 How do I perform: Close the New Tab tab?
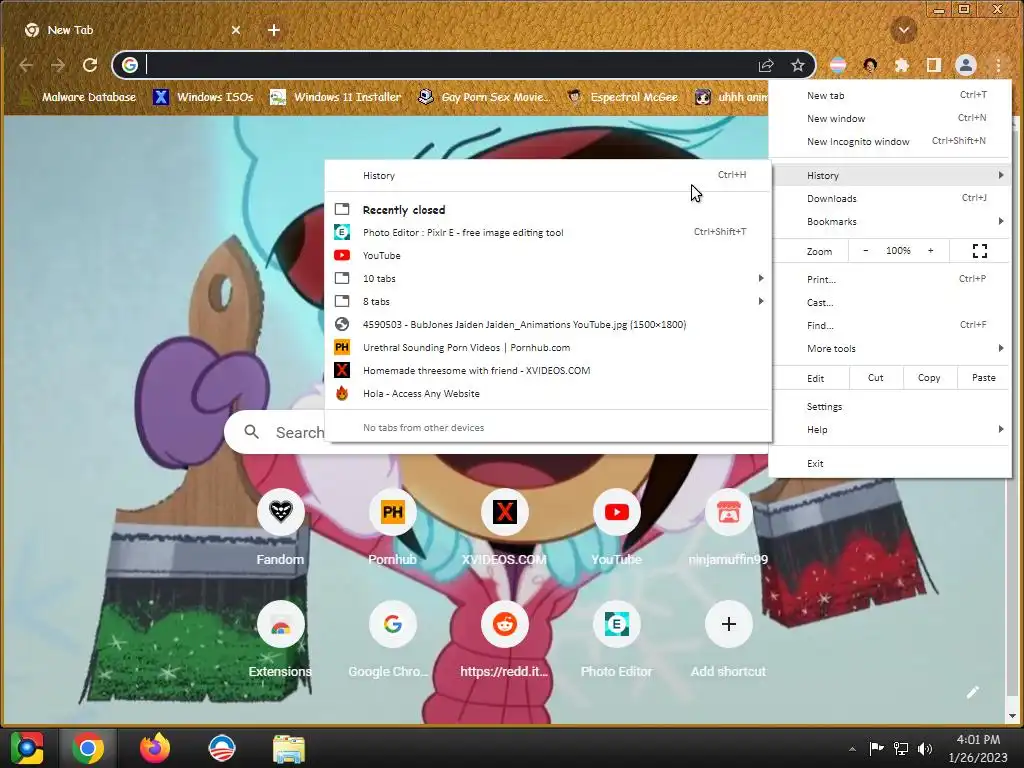point(236,30)
